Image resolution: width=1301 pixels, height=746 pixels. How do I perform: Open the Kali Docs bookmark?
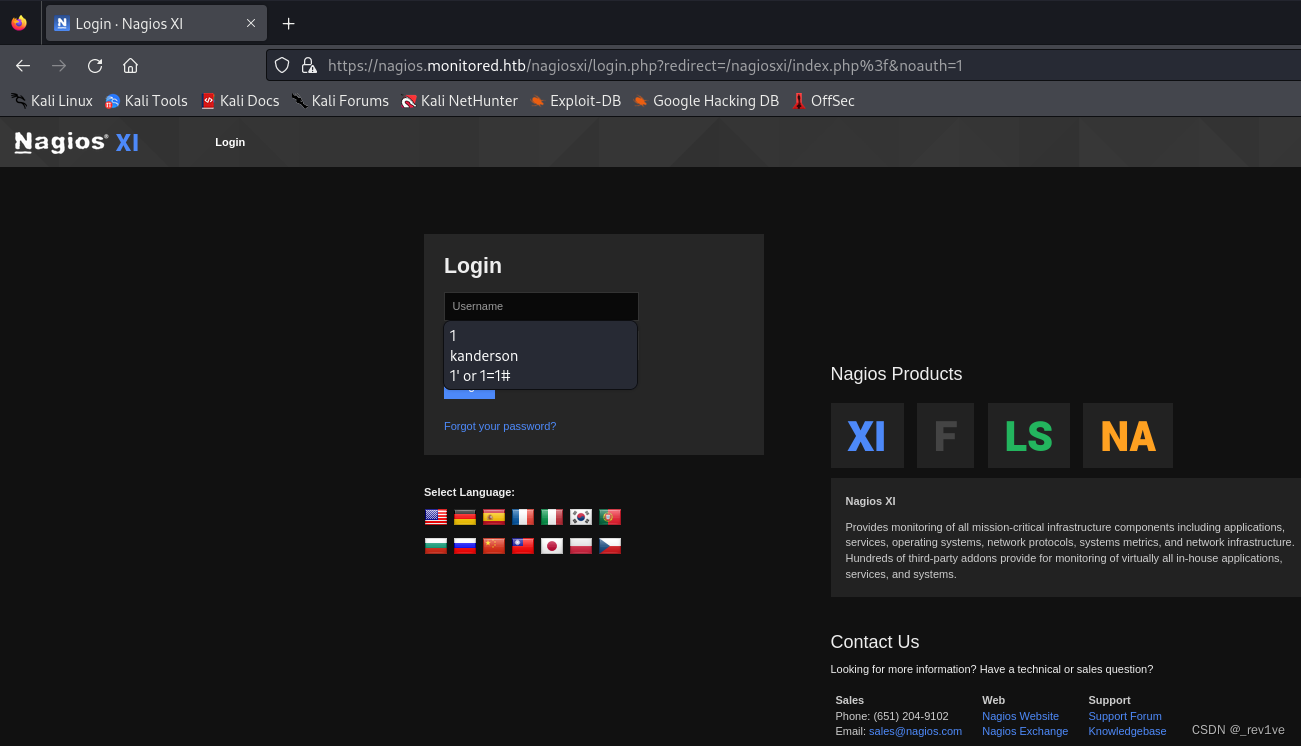240,101
